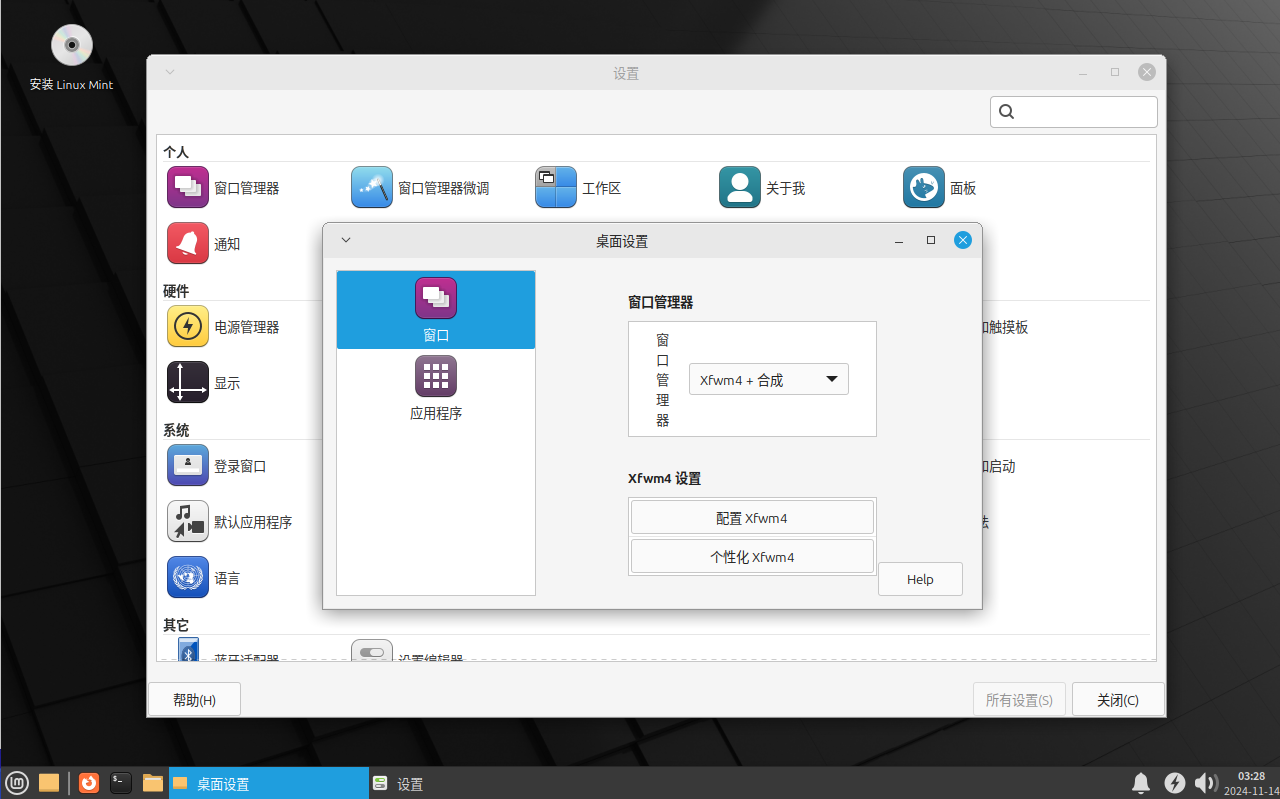Launch the terminal from the taskbar
The width and height of the screenshot is (1280, 799).
tap(121, 783)
